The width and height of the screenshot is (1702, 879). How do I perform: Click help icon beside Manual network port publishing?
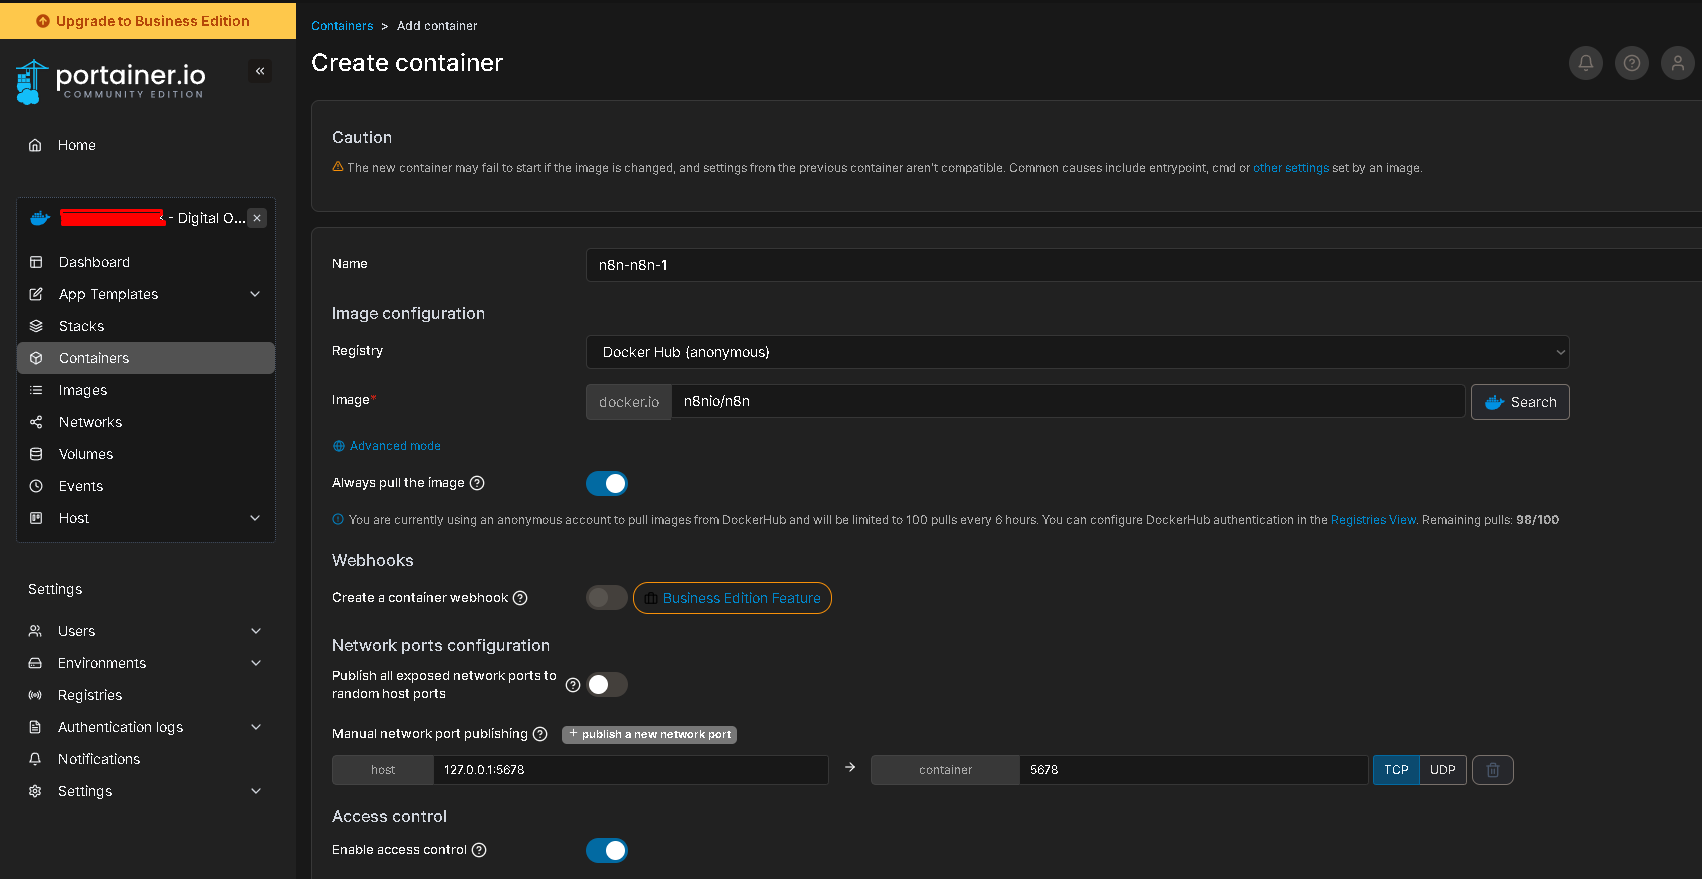coord(540,734)
